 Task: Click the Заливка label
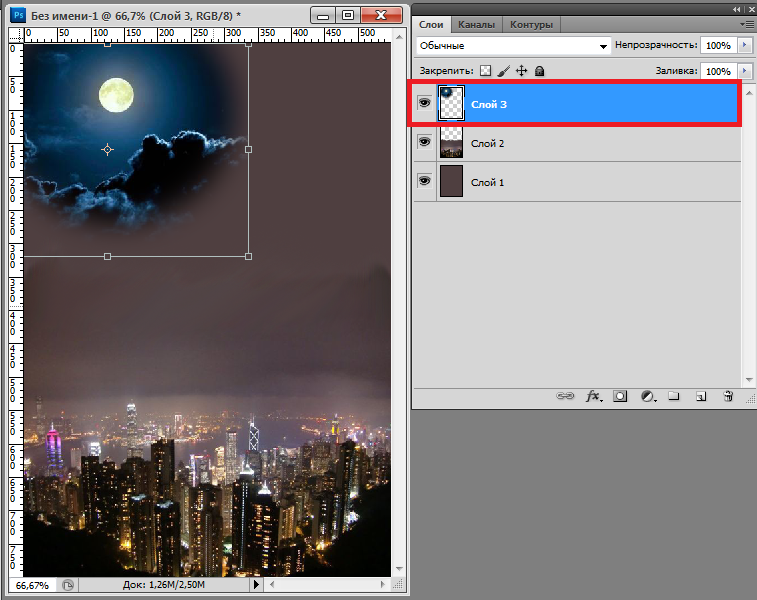click(676, 71)
